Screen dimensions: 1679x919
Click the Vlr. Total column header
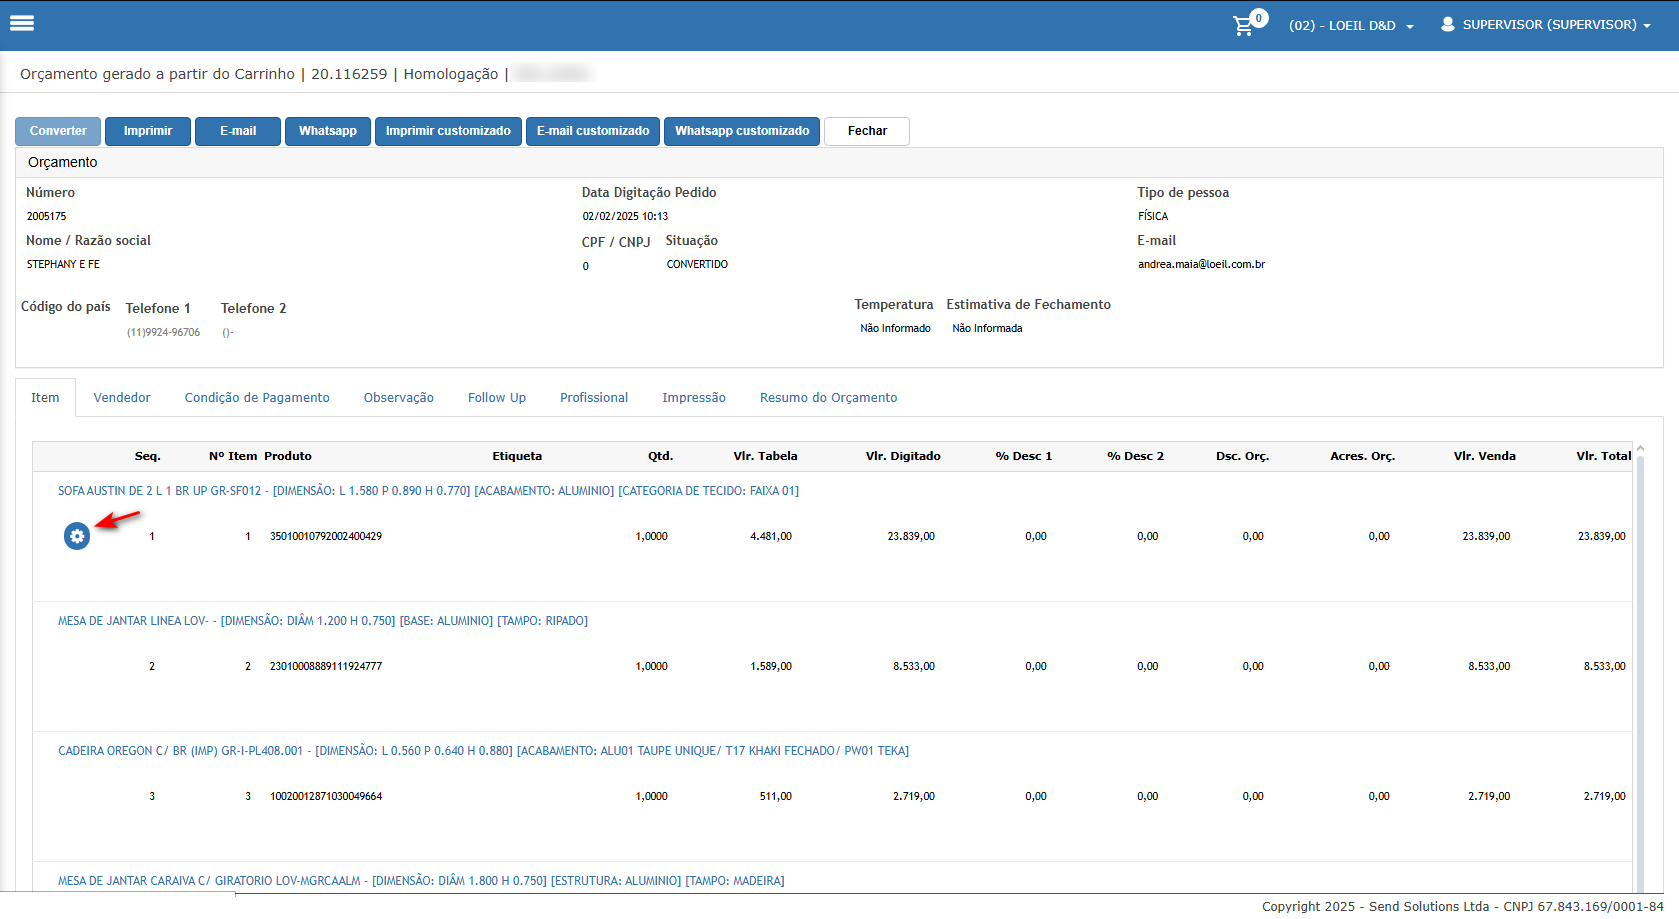coord(1604,456)
